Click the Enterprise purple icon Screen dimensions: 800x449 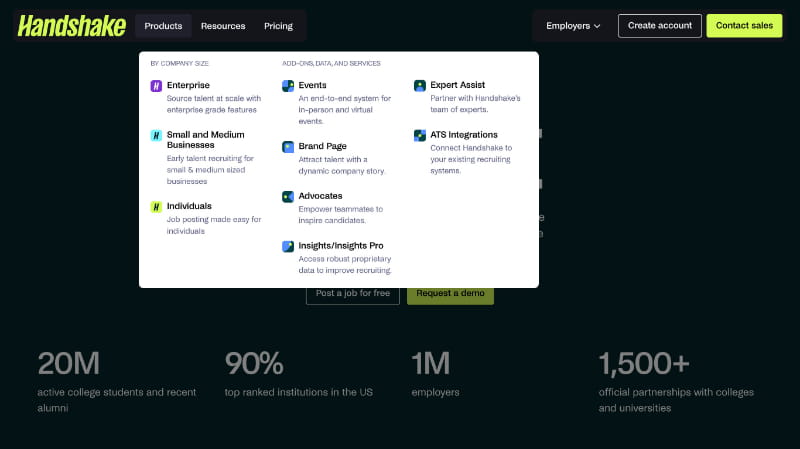click(156, 86)
